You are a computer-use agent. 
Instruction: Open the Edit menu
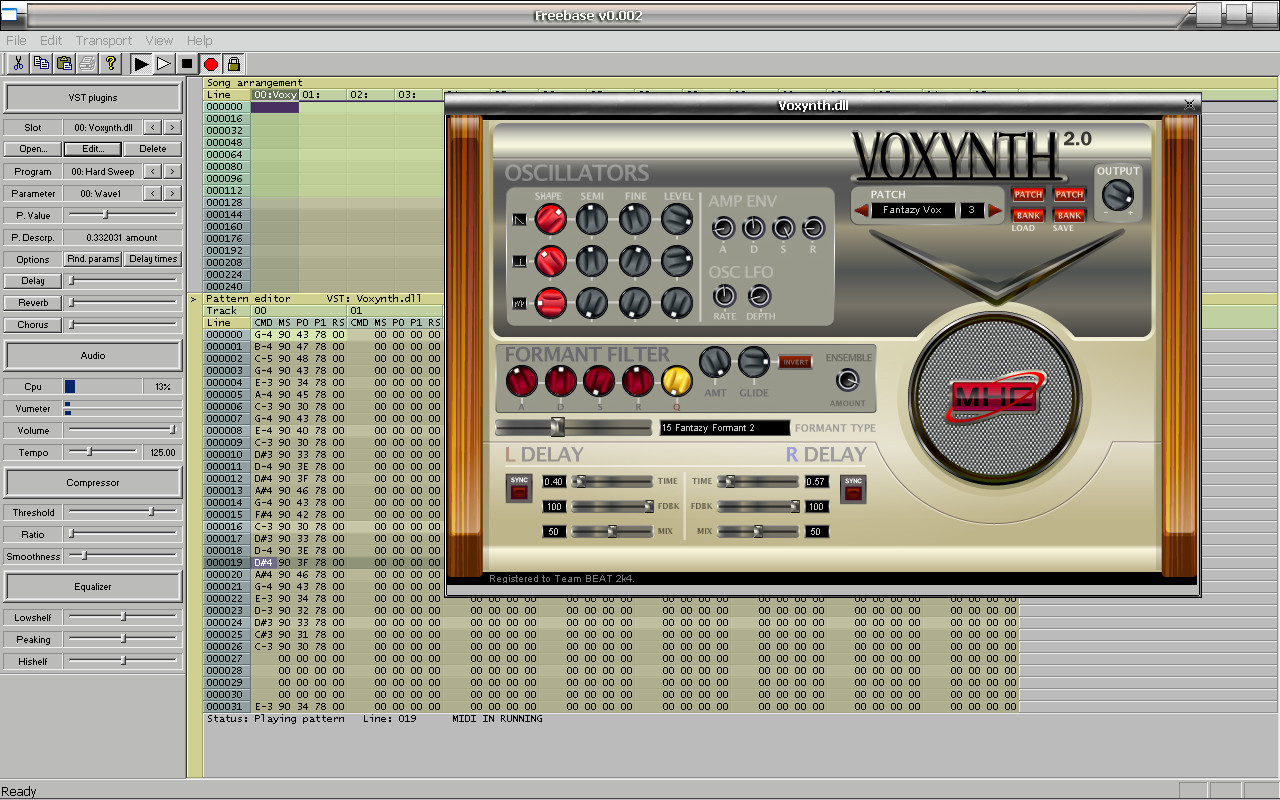click(x=51, y=40)
